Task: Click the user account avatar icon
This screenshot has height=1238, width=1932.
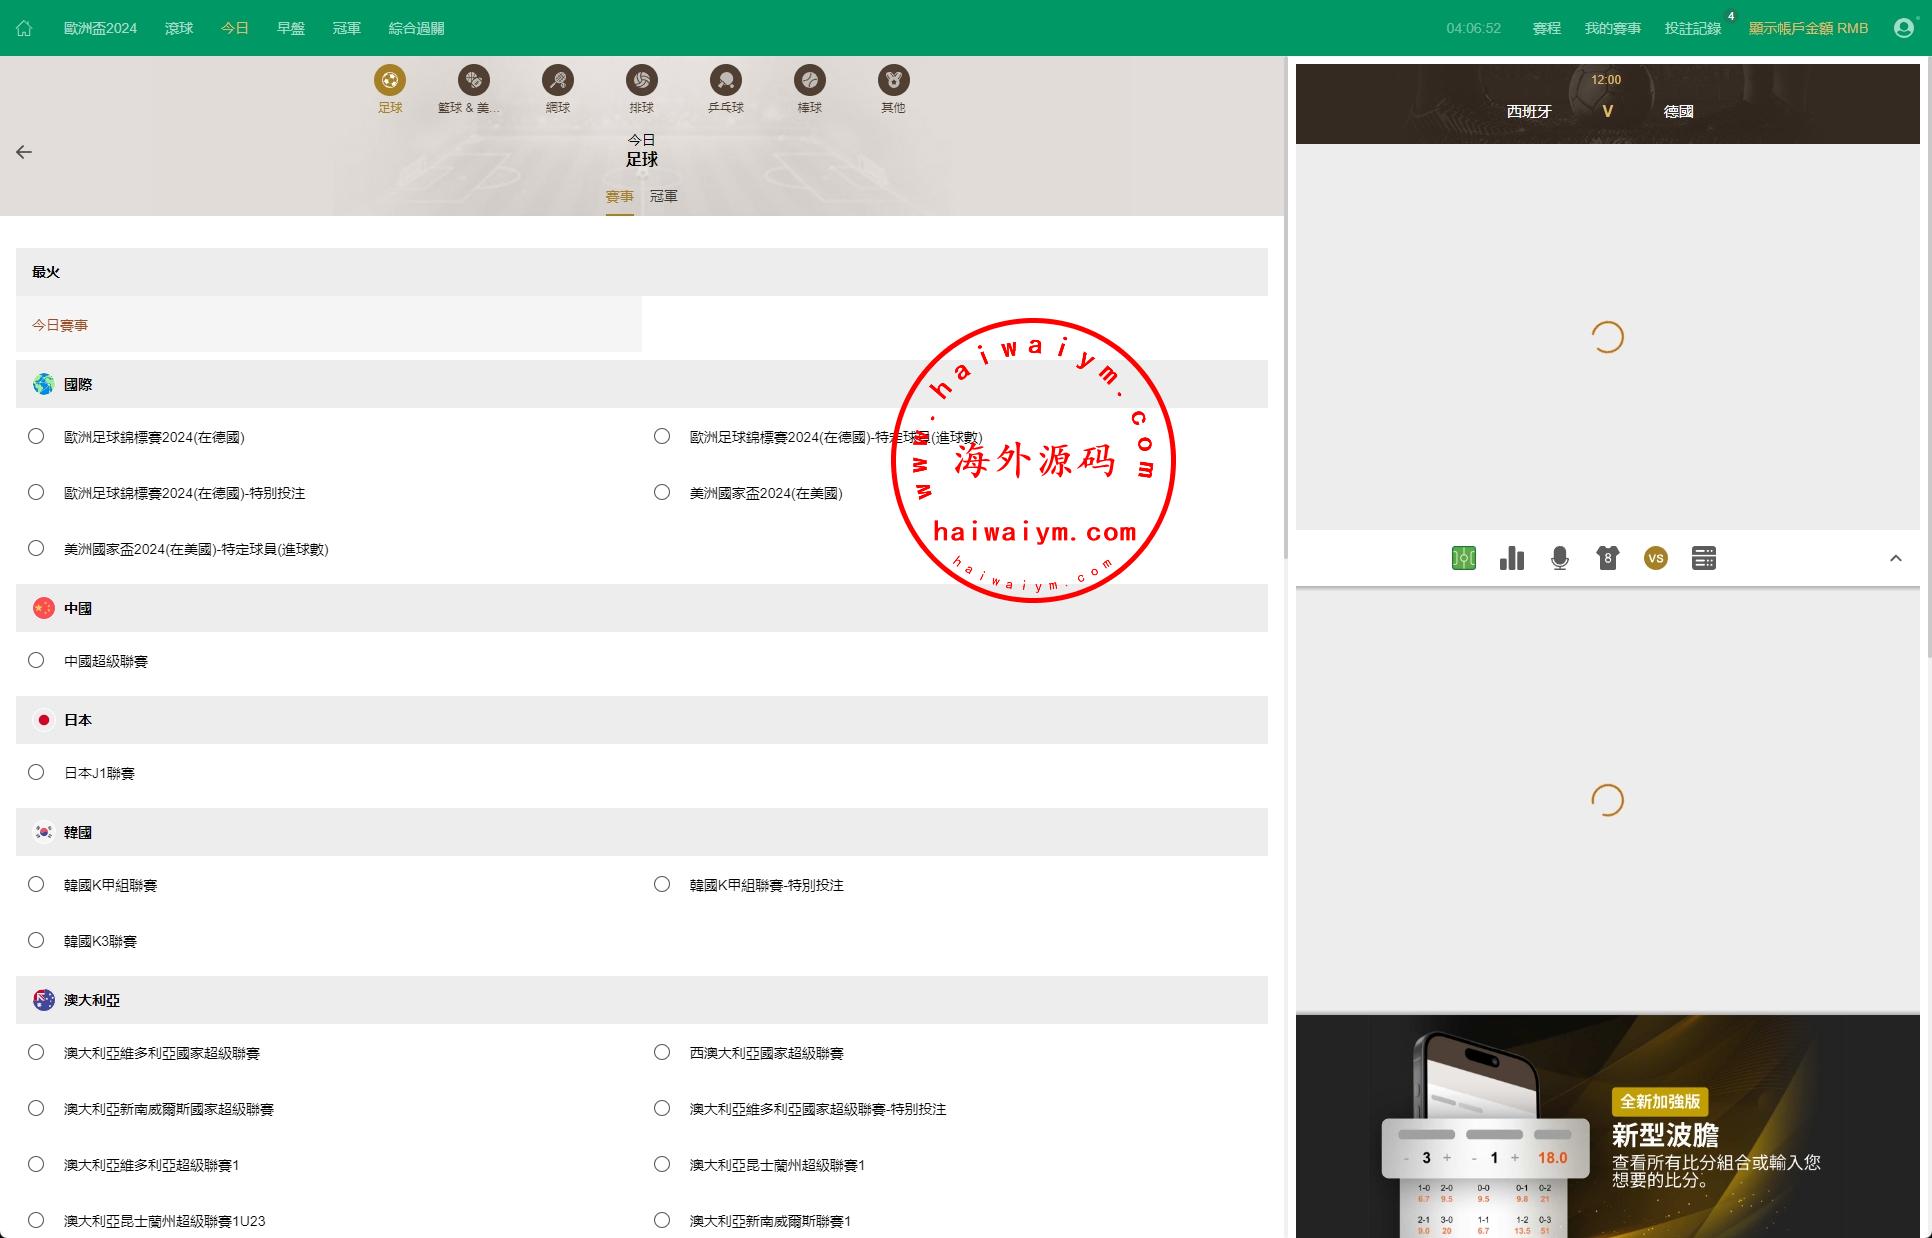Action: pos(1904,28)
